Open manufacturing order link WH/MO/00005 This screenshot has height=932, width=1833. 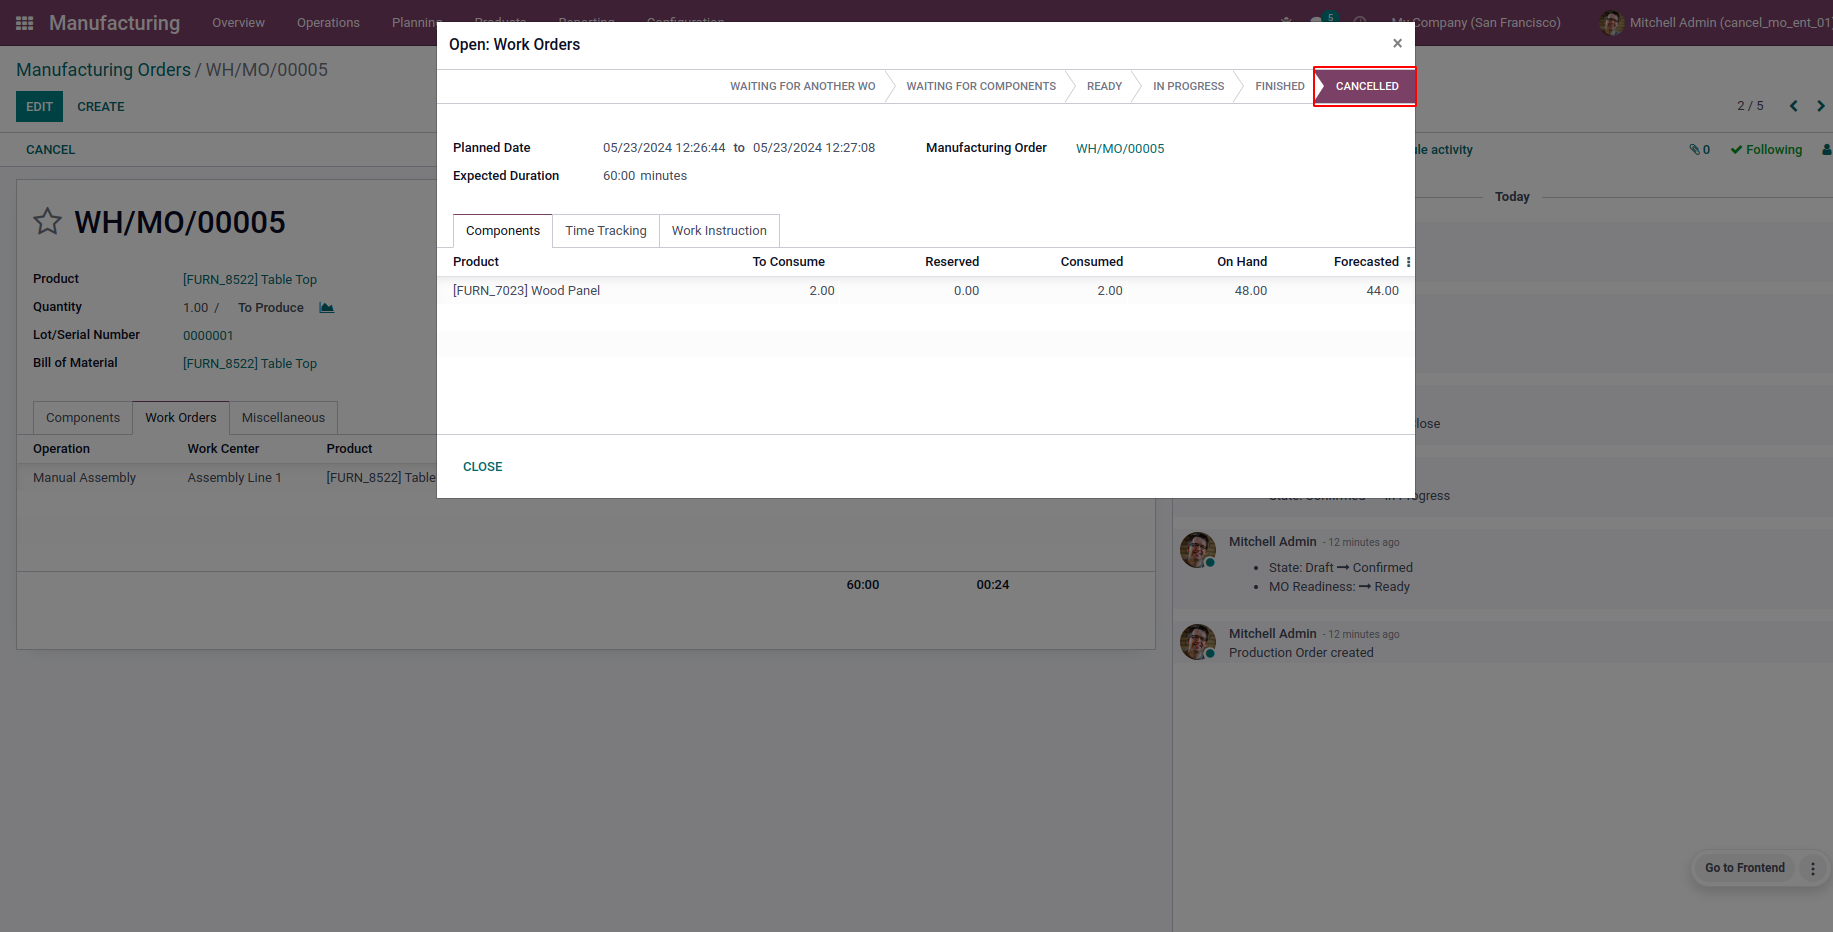coord(1120,149)
